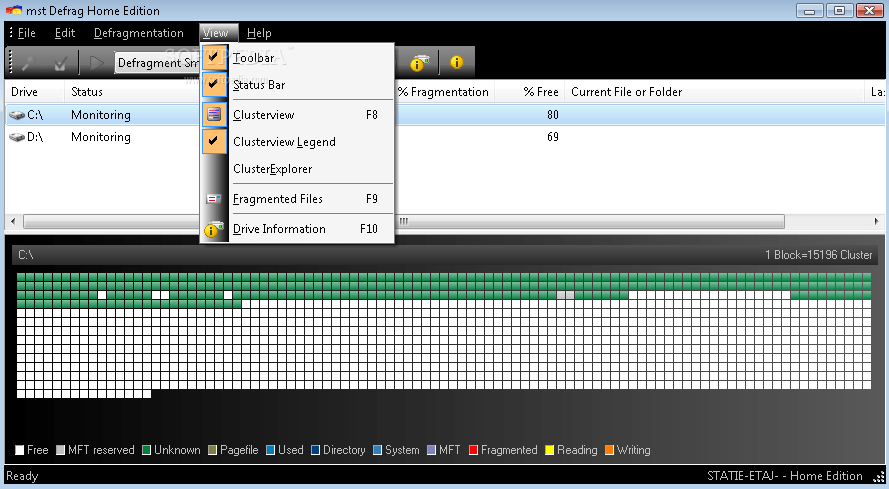Open the Help menu
Screen dimensions: 889x489
(x=259, y=33)
